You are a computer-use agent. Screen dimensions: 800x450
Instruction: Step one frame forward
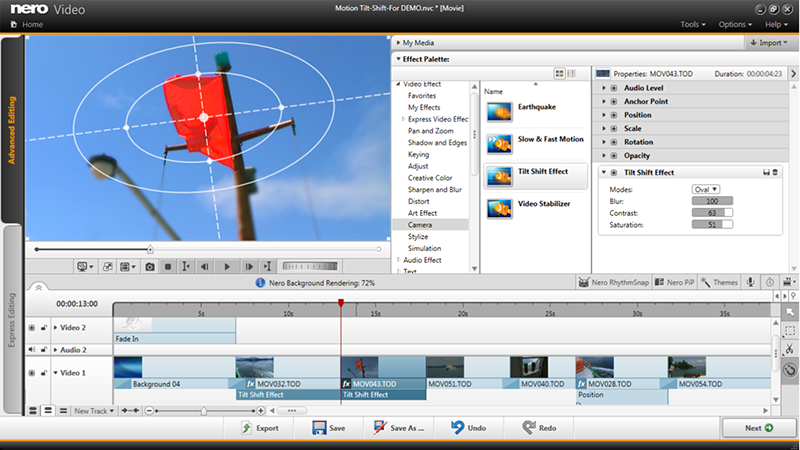click(x=249, y=266)
